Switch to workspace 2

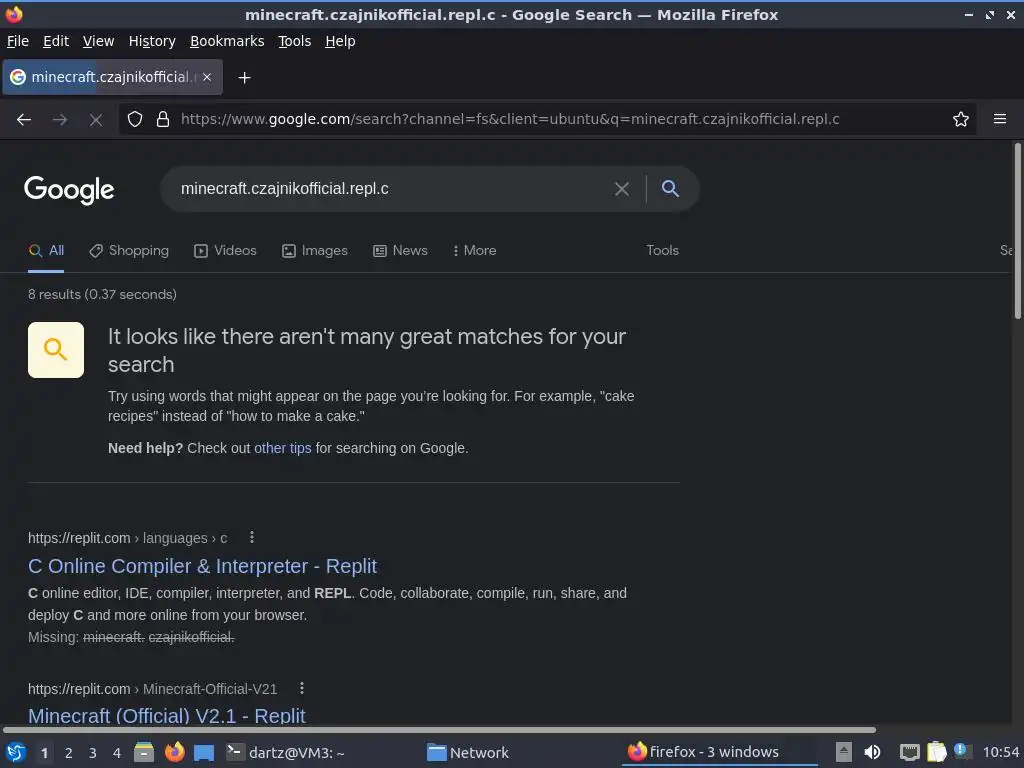pos(69,753)
